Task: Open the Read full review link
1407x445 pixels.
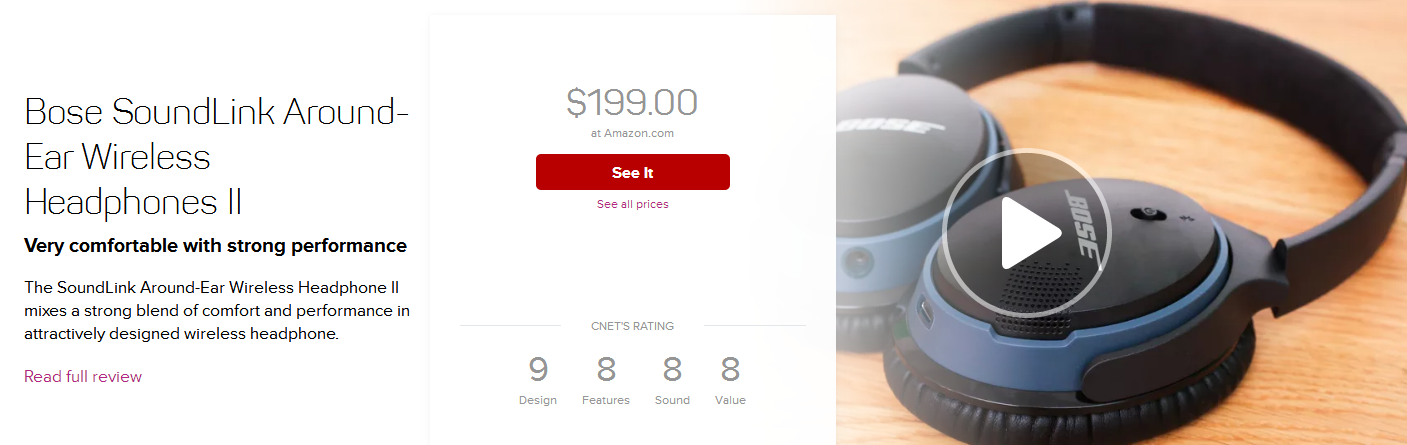Action: pos(83,376)
